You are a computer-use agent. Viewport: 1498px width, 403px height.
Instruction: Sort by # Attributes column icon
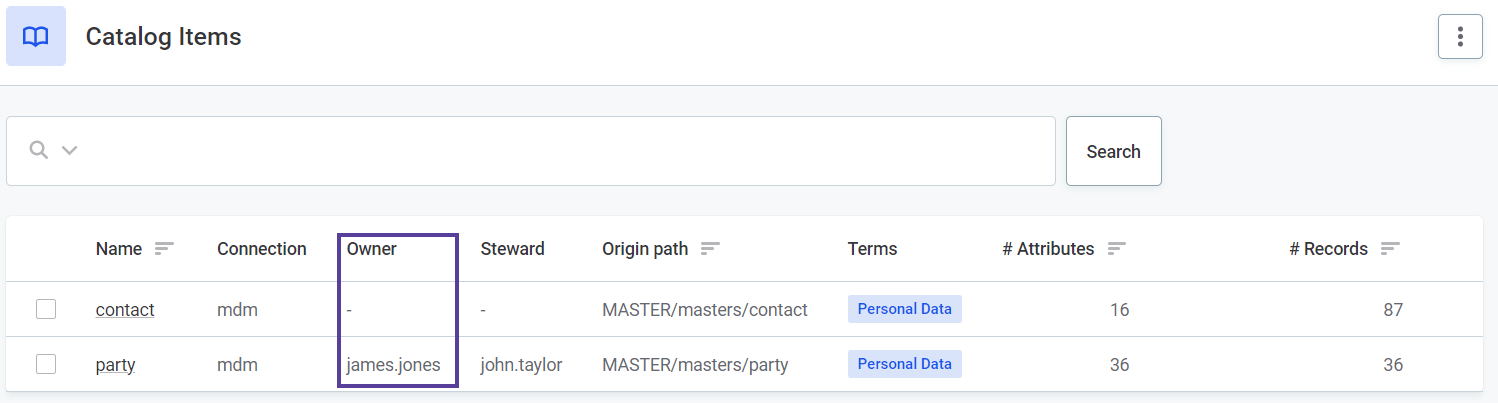(x=1117, y=249)
